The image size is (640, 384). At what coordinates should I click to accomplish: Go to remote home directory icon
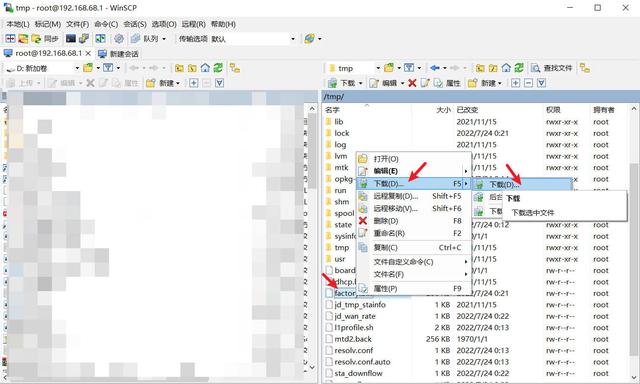506,68
